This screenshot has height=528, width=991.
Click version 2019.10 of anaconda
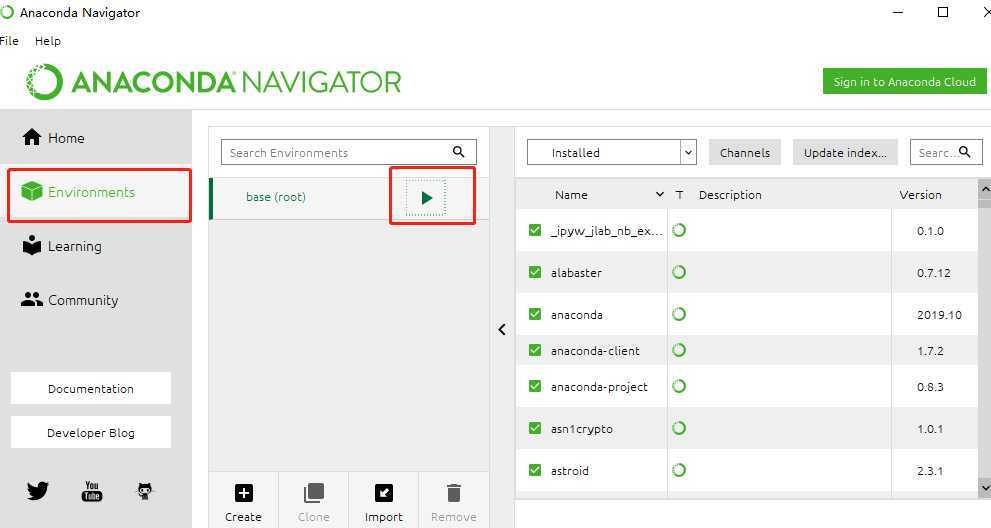point(939,315)
